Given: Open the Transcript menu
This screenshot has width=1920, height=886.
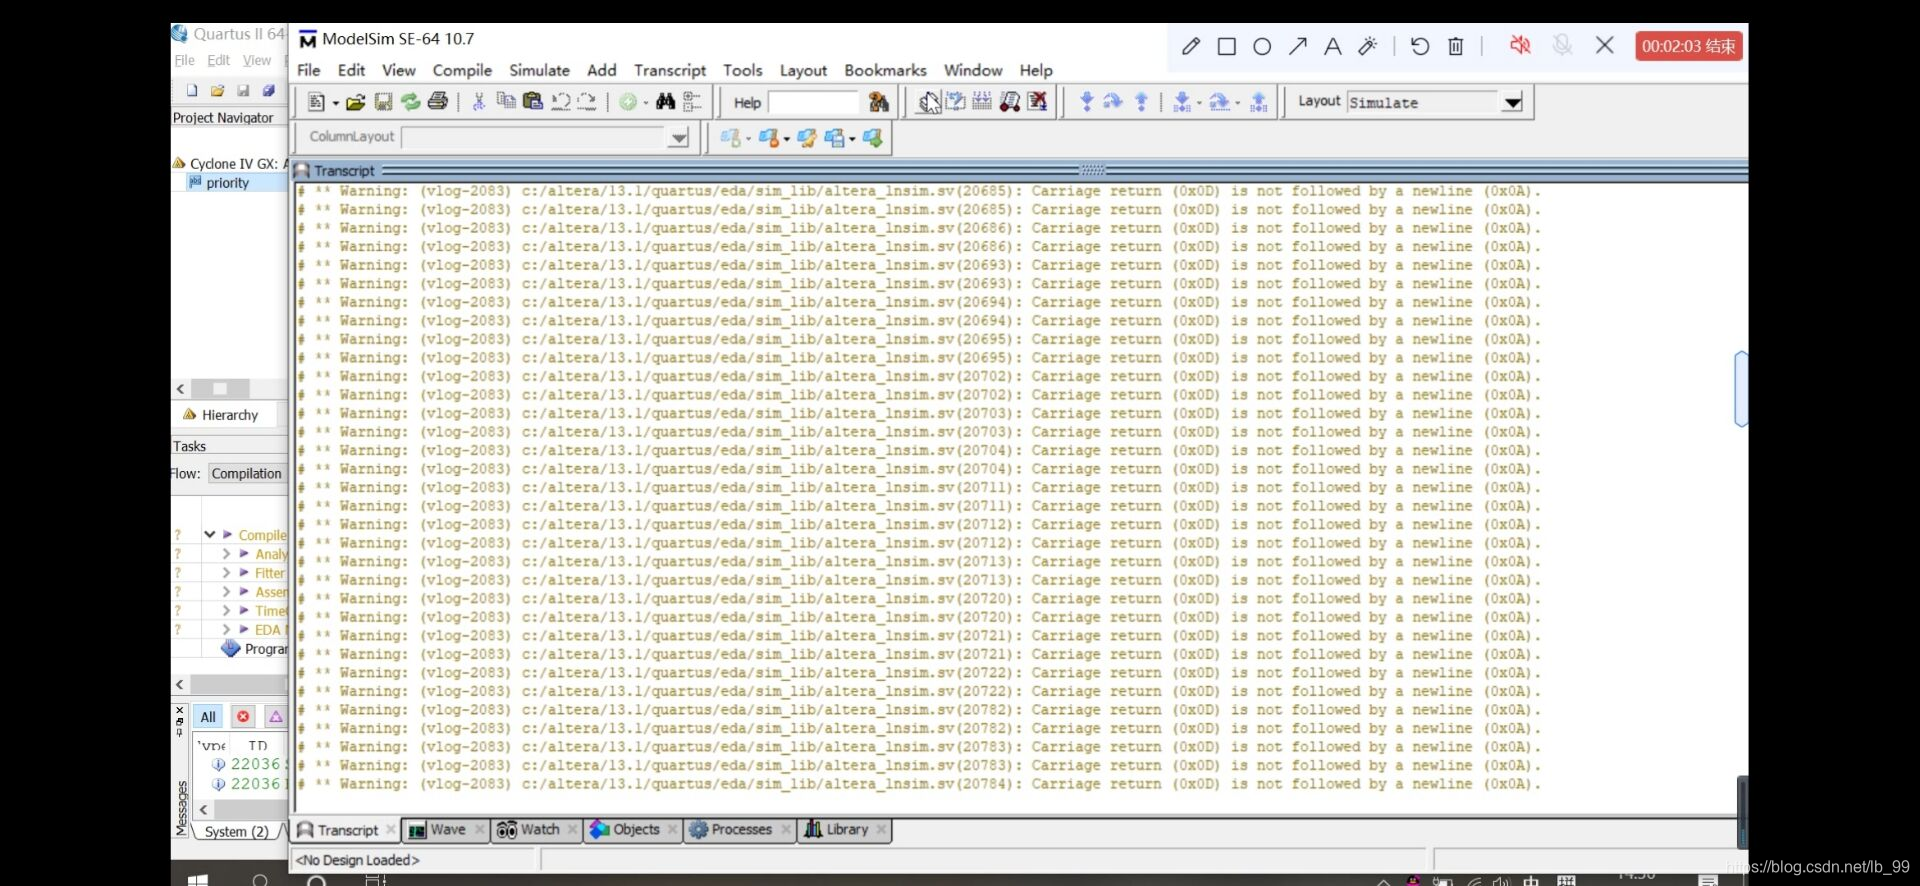Looking at the screenshot, I should click(670, 70).
